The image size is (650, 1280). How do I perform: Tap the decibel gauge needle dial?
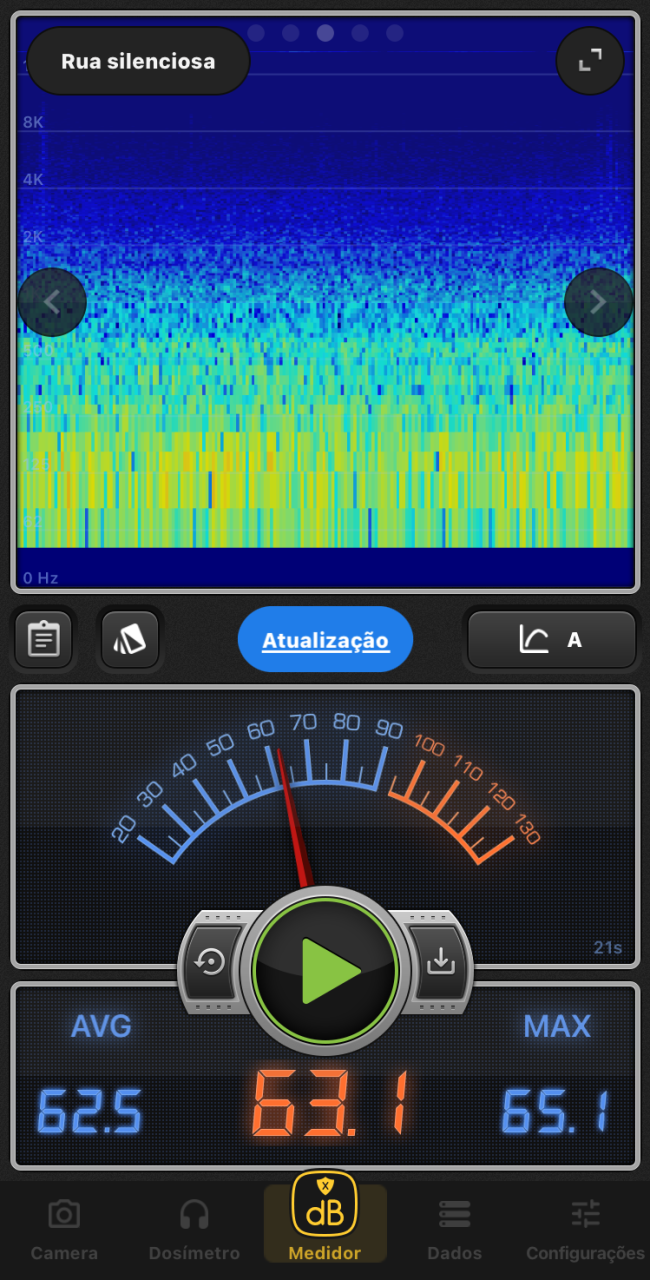(x=325, y=790)
